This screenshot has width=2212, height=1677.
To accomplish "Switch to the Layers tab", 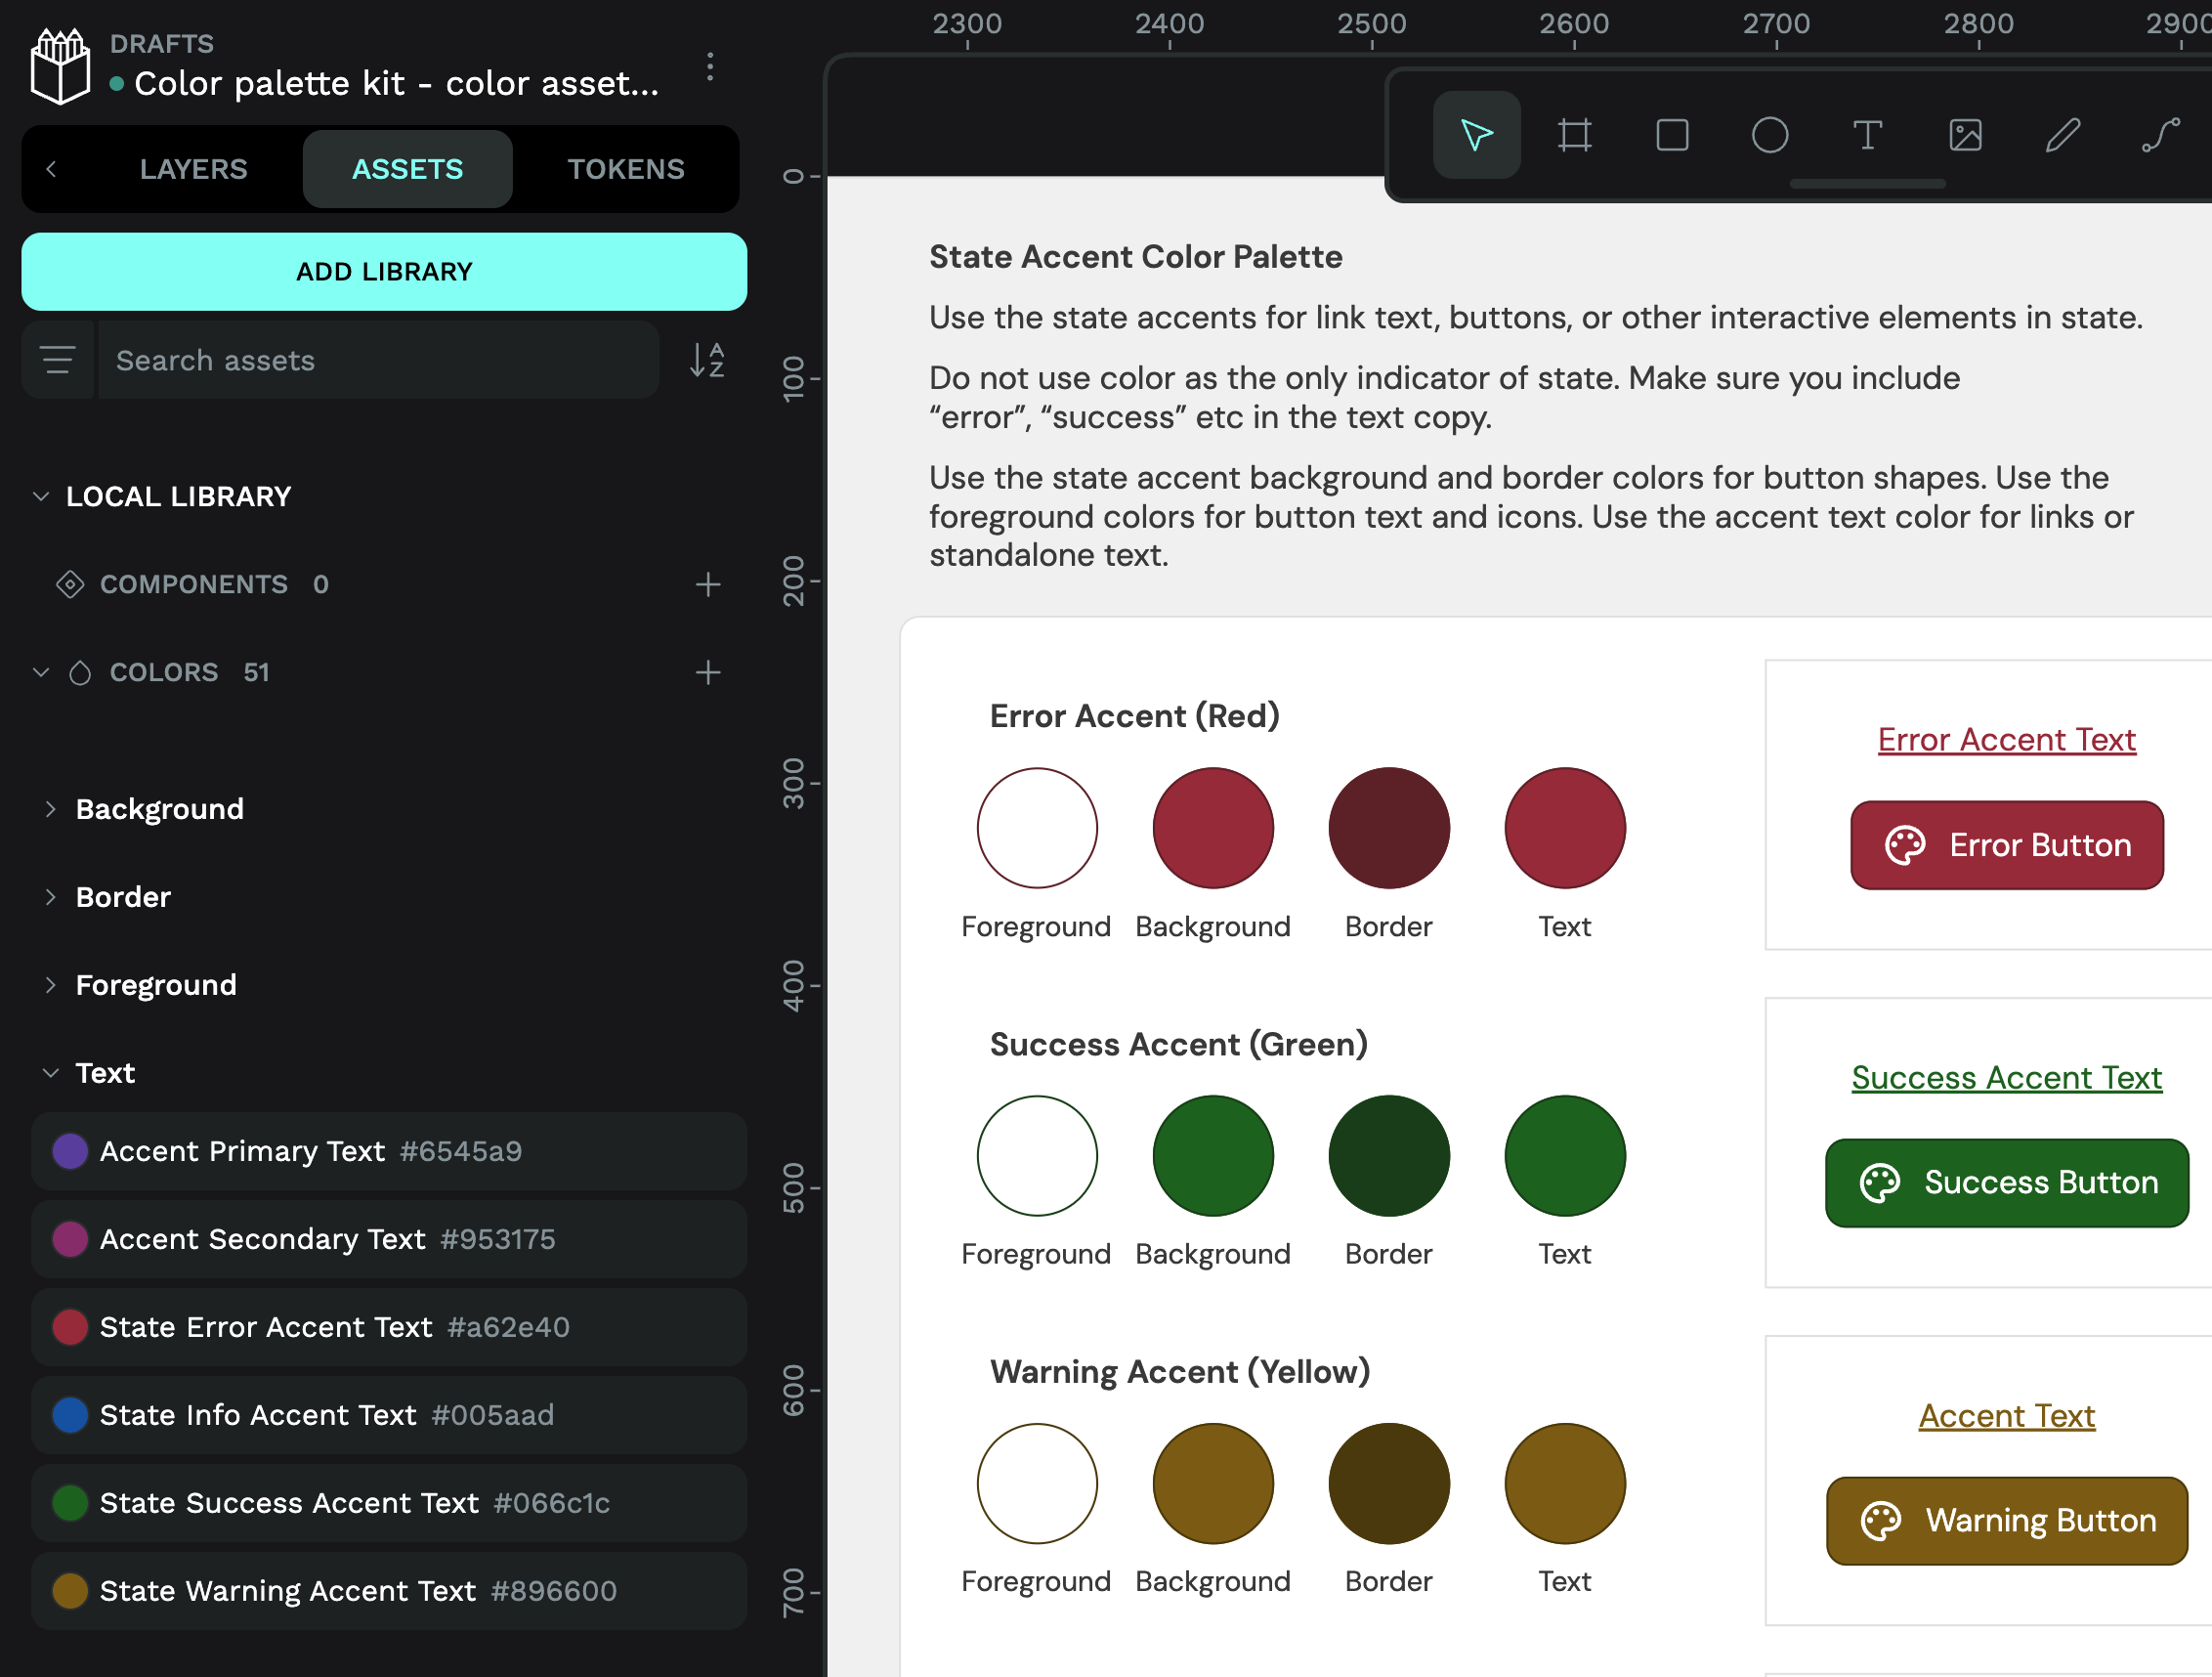I will click(x=193, y=169).
